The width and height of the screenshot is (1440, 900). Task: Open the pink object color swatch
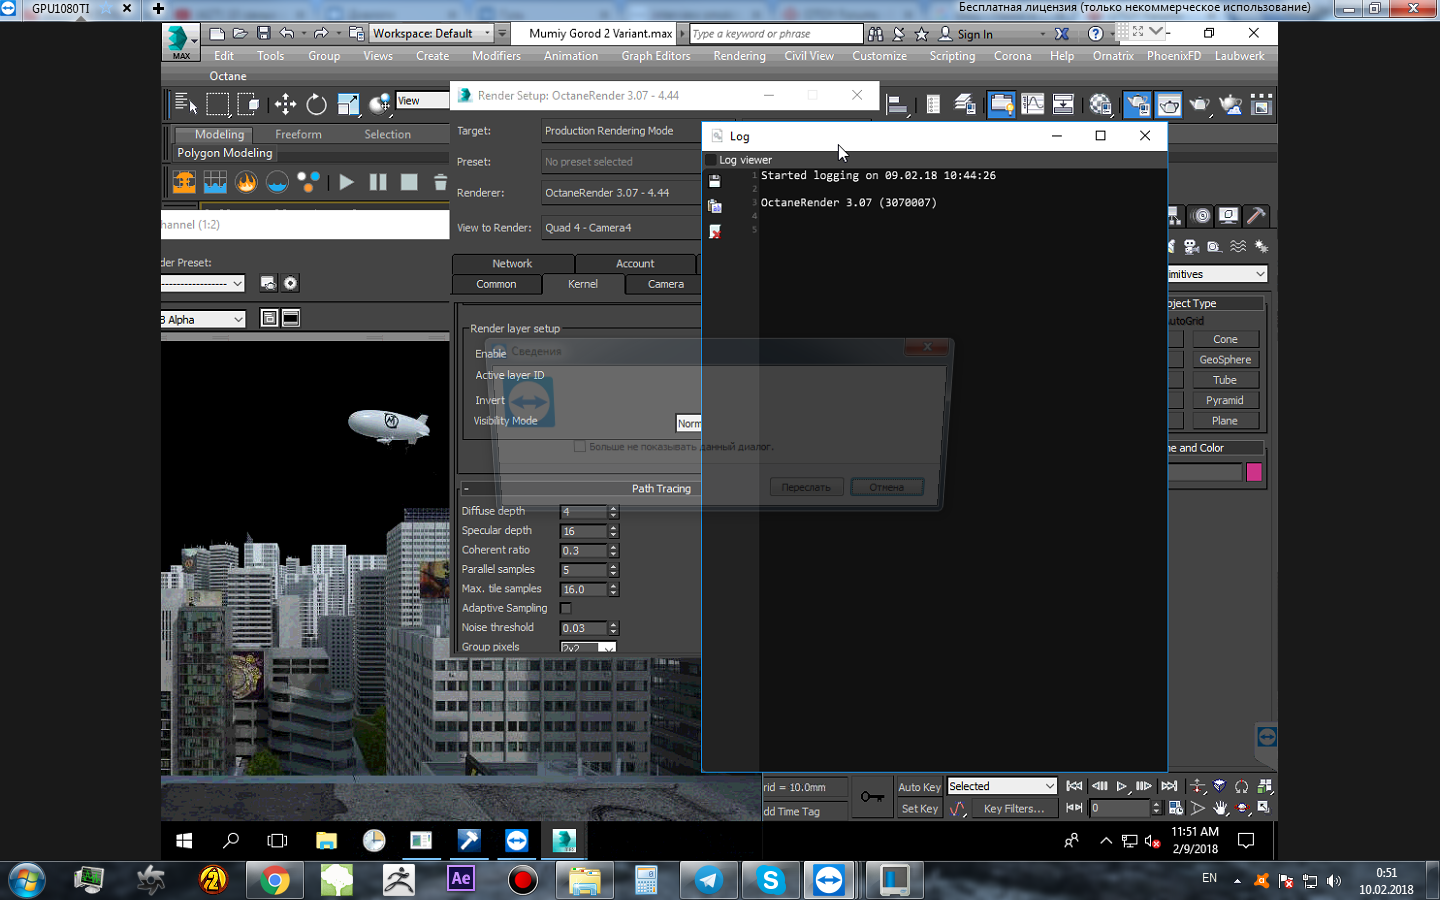pyautogui.click(x=1254, y=472)
